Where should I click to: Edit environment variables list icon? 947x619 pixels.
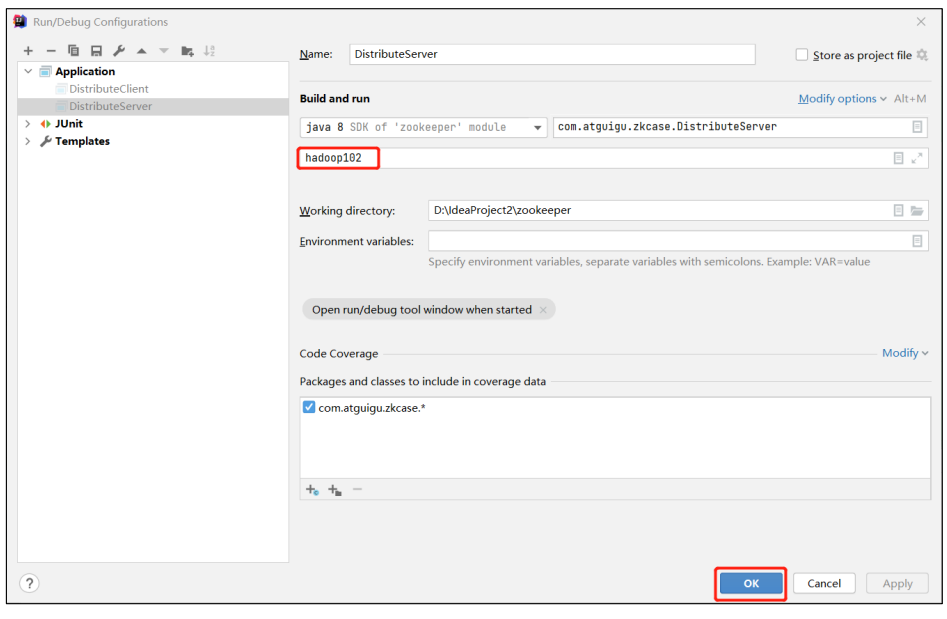coord(917,241)
